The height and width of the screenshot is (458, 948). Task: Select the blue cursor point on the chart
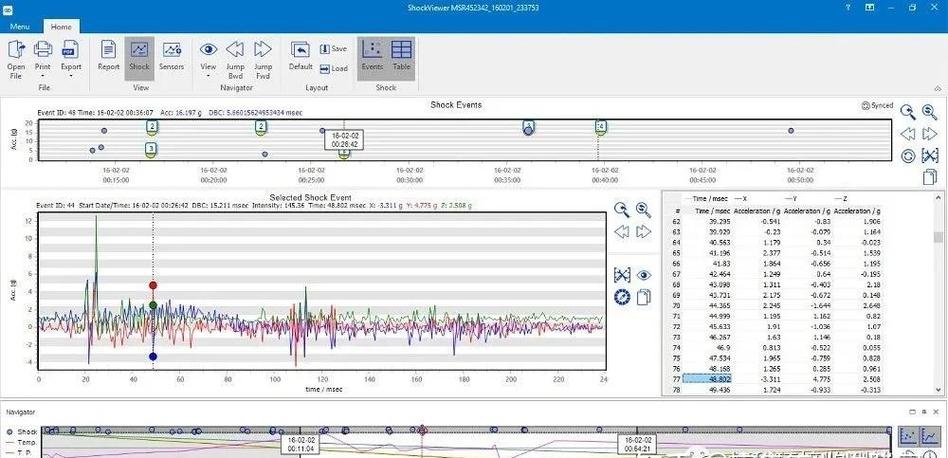(153, 356)
